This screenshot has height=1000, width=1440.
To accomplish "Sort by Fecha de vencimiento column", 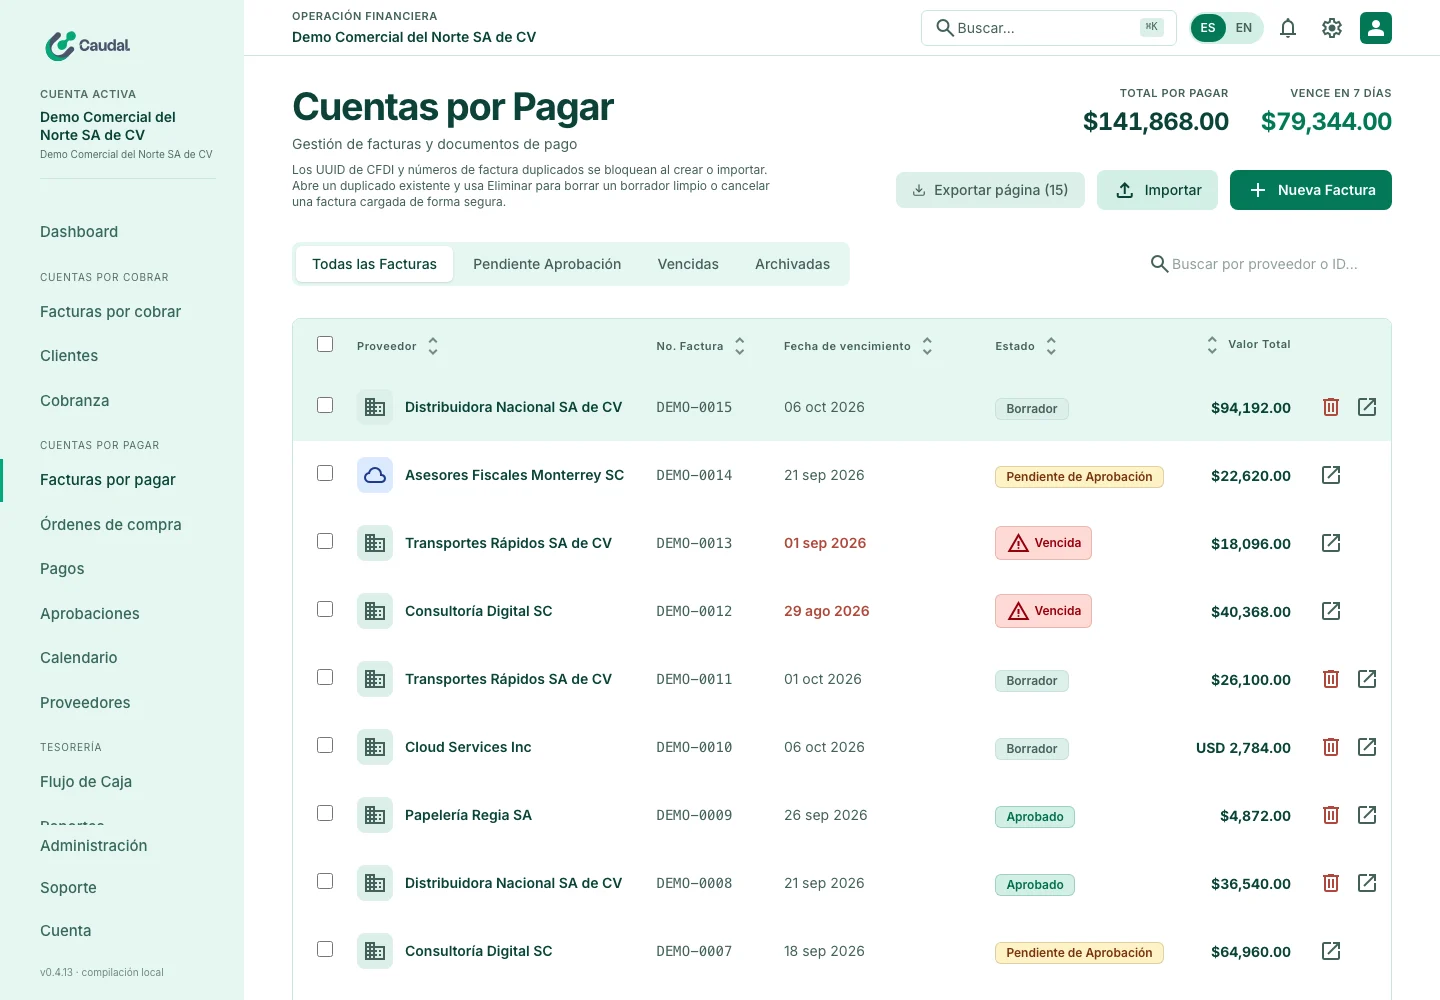I will 859,346.
